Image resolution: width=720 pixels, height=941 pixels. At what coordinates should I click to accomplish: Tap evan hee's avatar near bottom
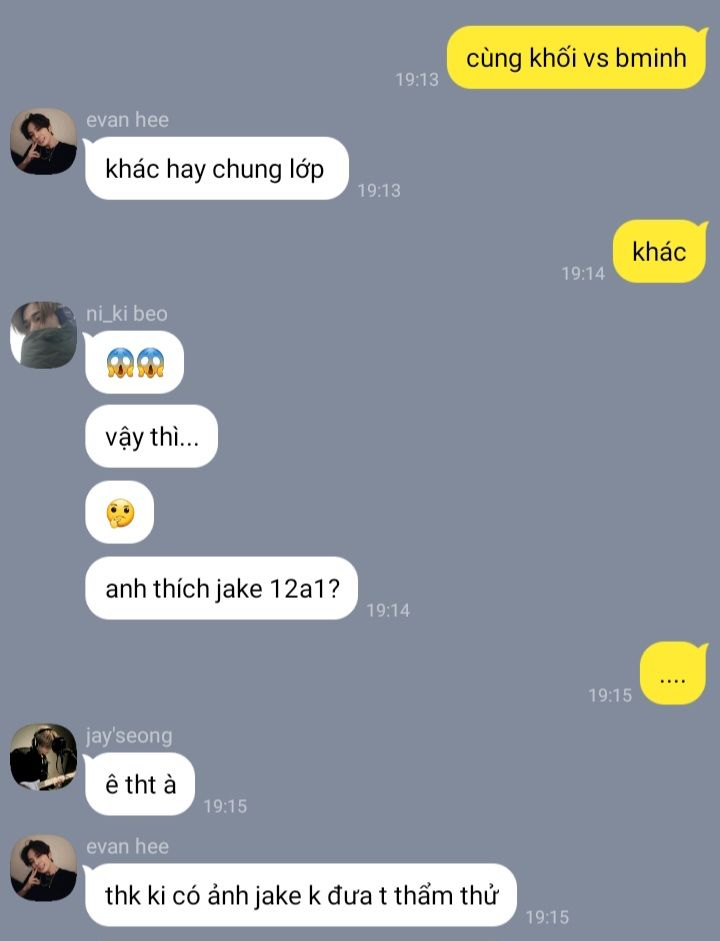coord(44,868)
